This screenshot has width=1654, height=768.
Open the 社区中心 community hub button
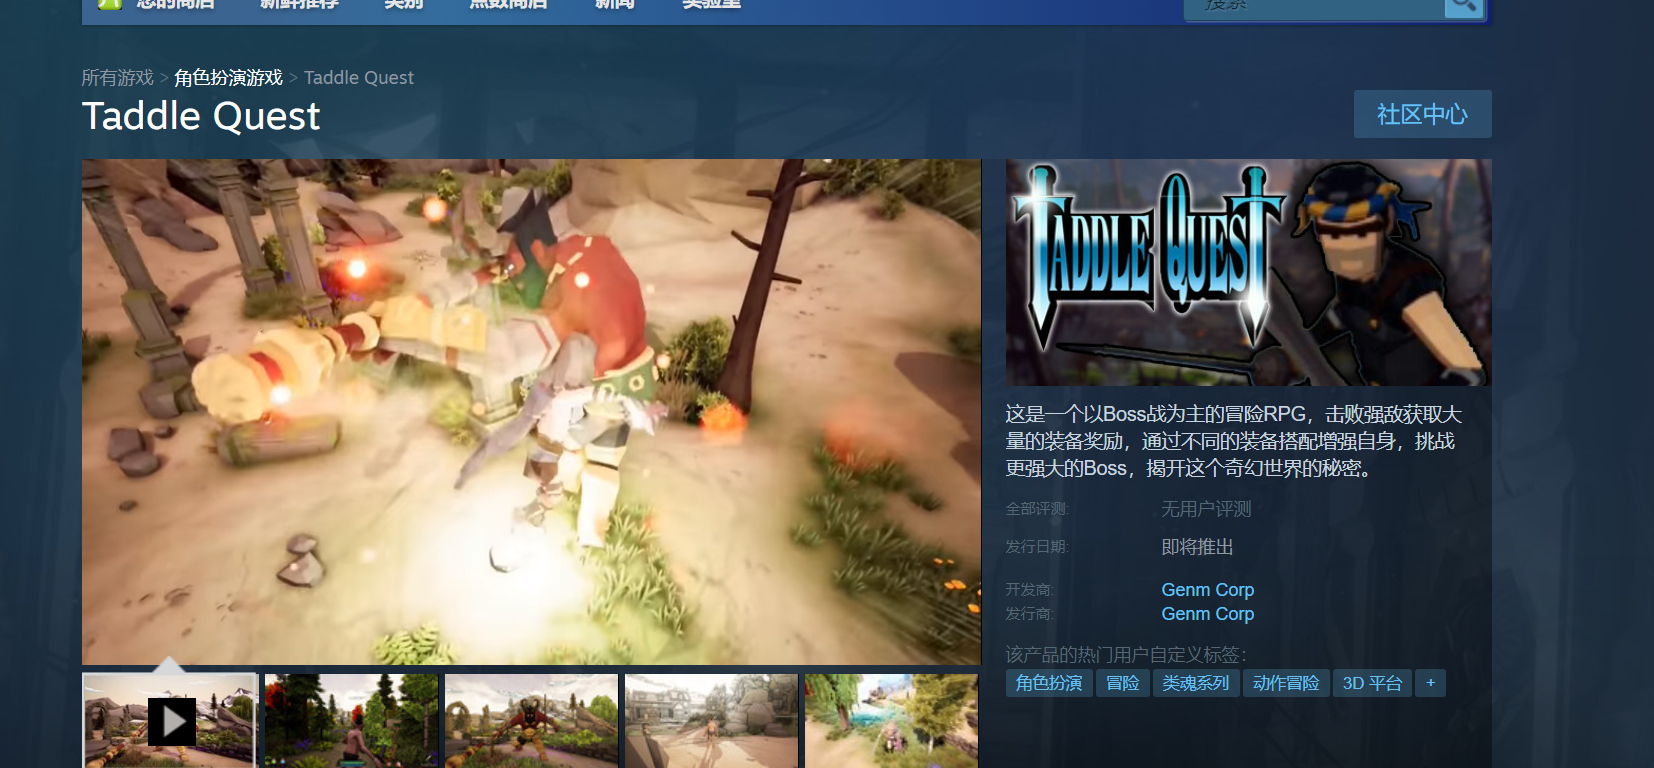tap(1422, 114)
